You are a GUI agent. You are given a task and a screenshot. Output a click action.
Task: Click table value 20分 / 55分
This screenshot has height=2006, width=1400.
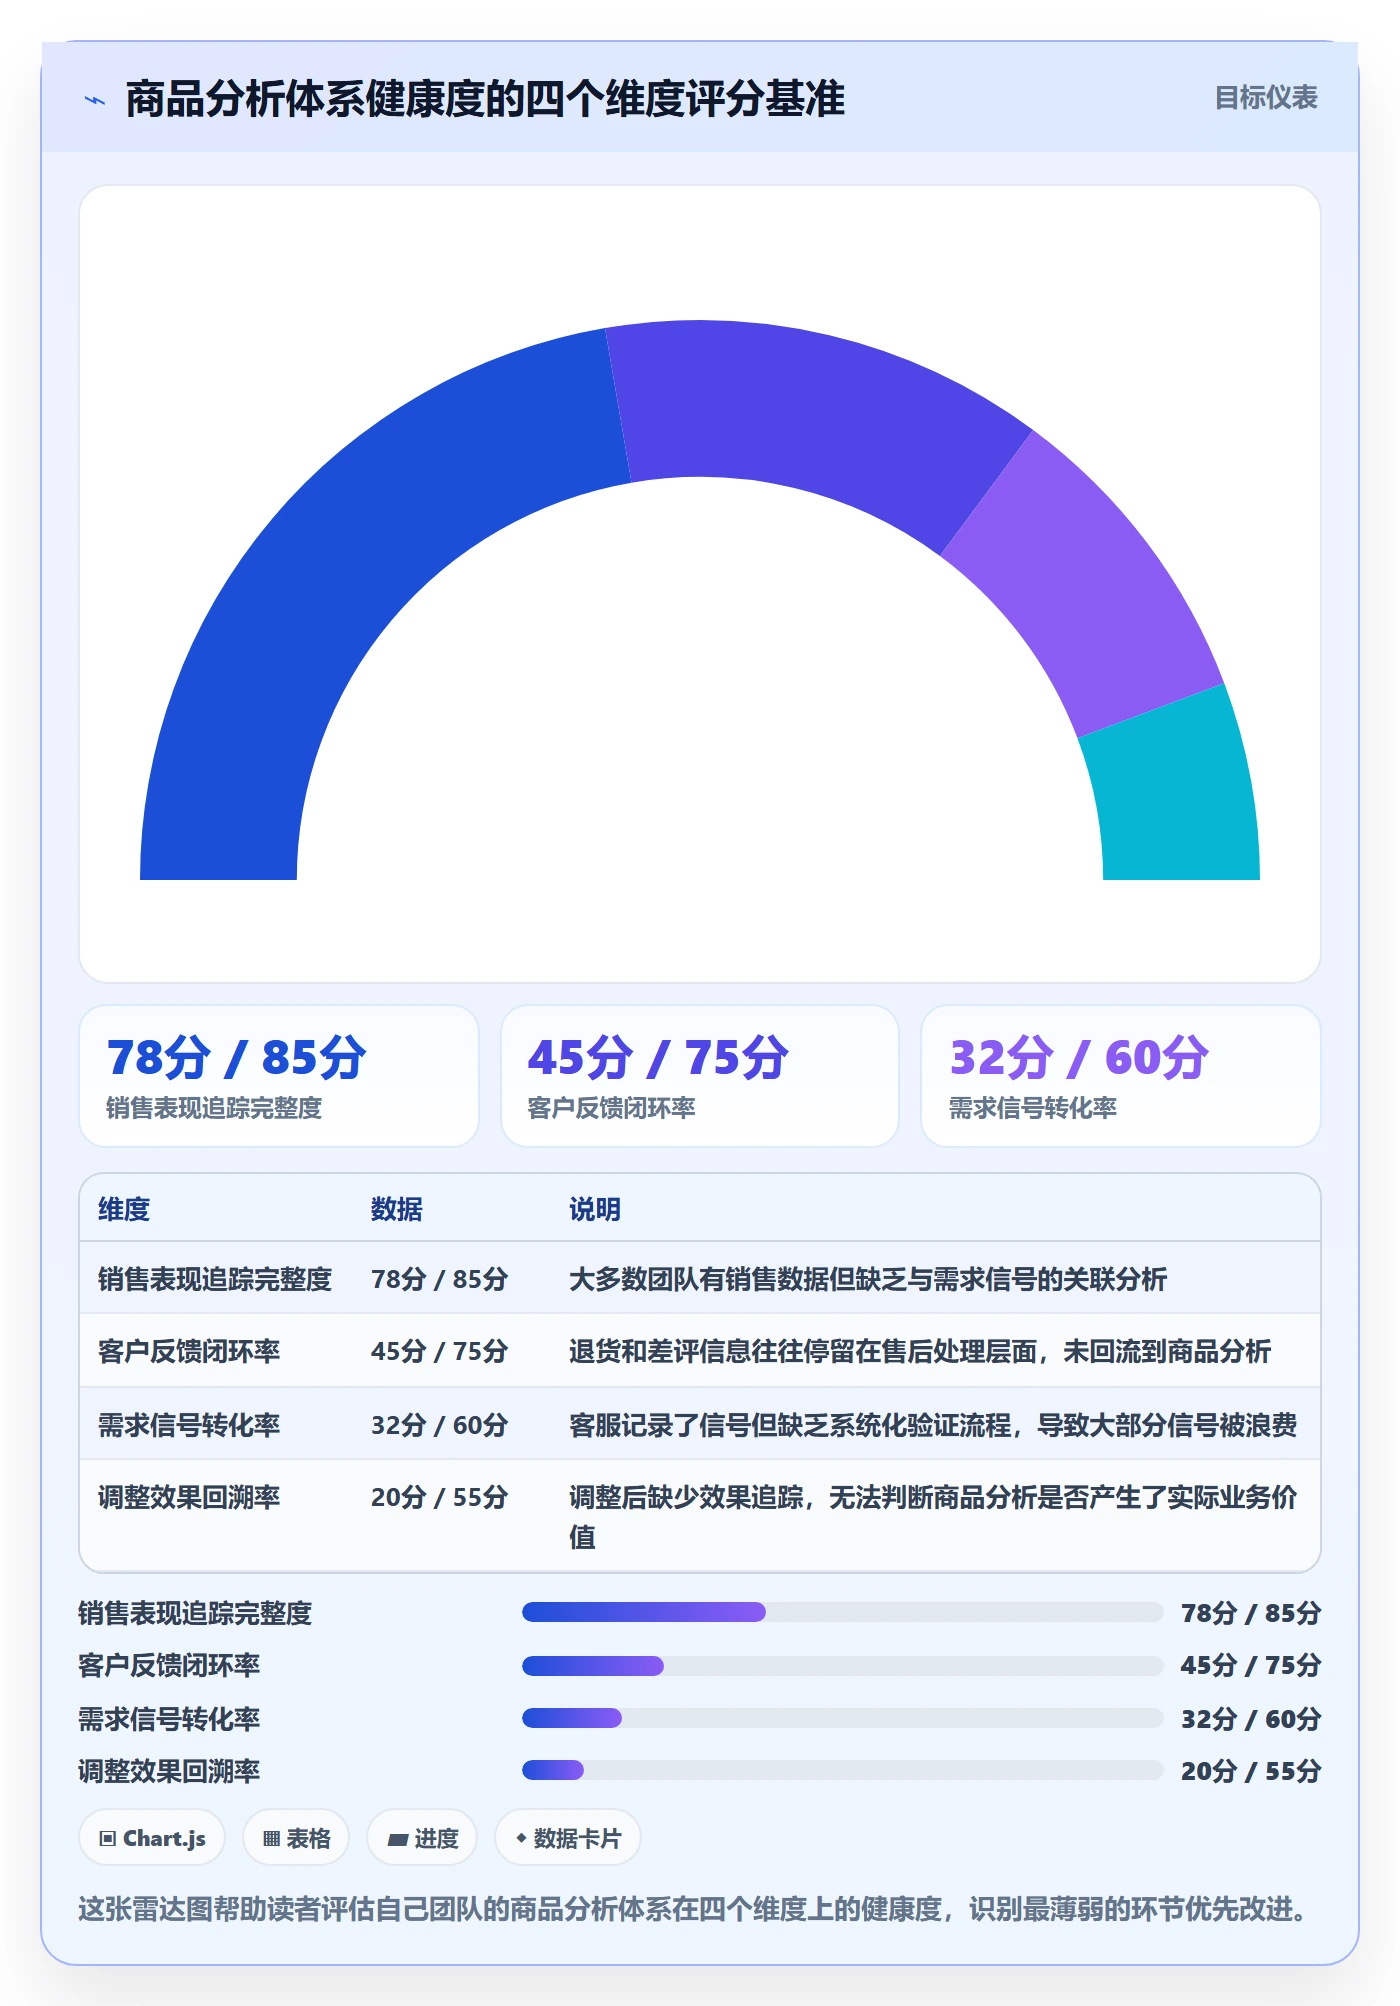(439, 1497)
